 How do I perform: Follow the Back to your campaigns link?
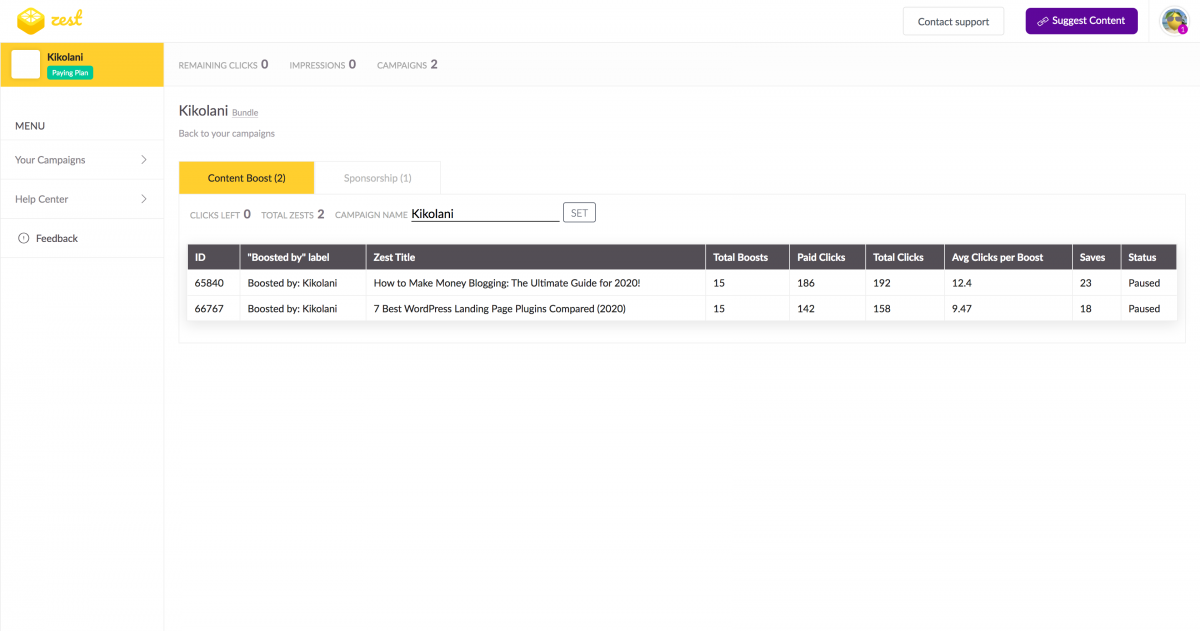(x=226, y=133)
